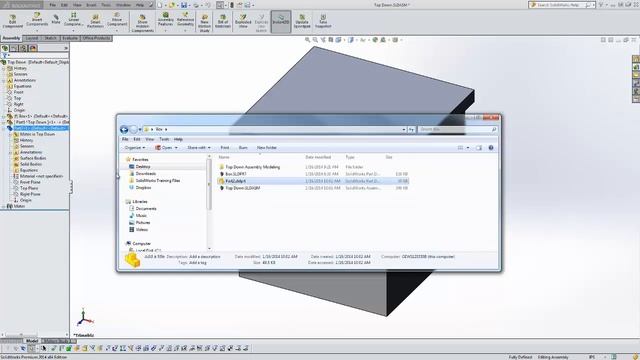
Task: Open the Help menu in the Explorer window
Action: tap(178, 139)
